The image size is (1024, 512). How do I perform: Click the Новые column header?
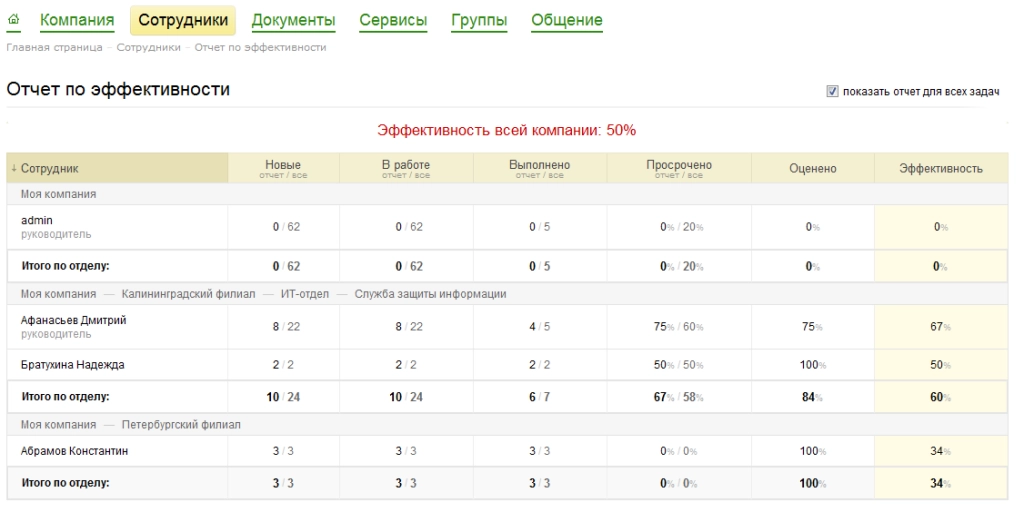pos(283,165)
